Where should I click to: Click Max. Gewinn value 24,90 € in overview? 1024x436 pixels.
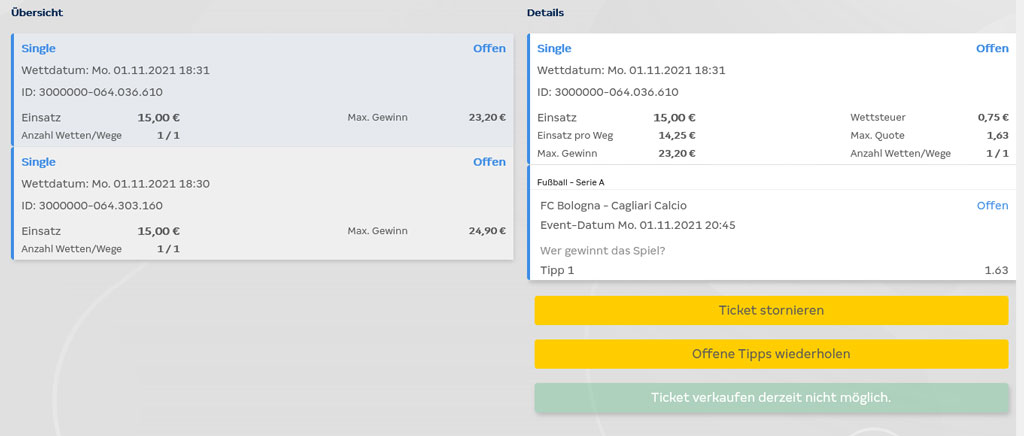pyautogui.click(x=487, y=231)
